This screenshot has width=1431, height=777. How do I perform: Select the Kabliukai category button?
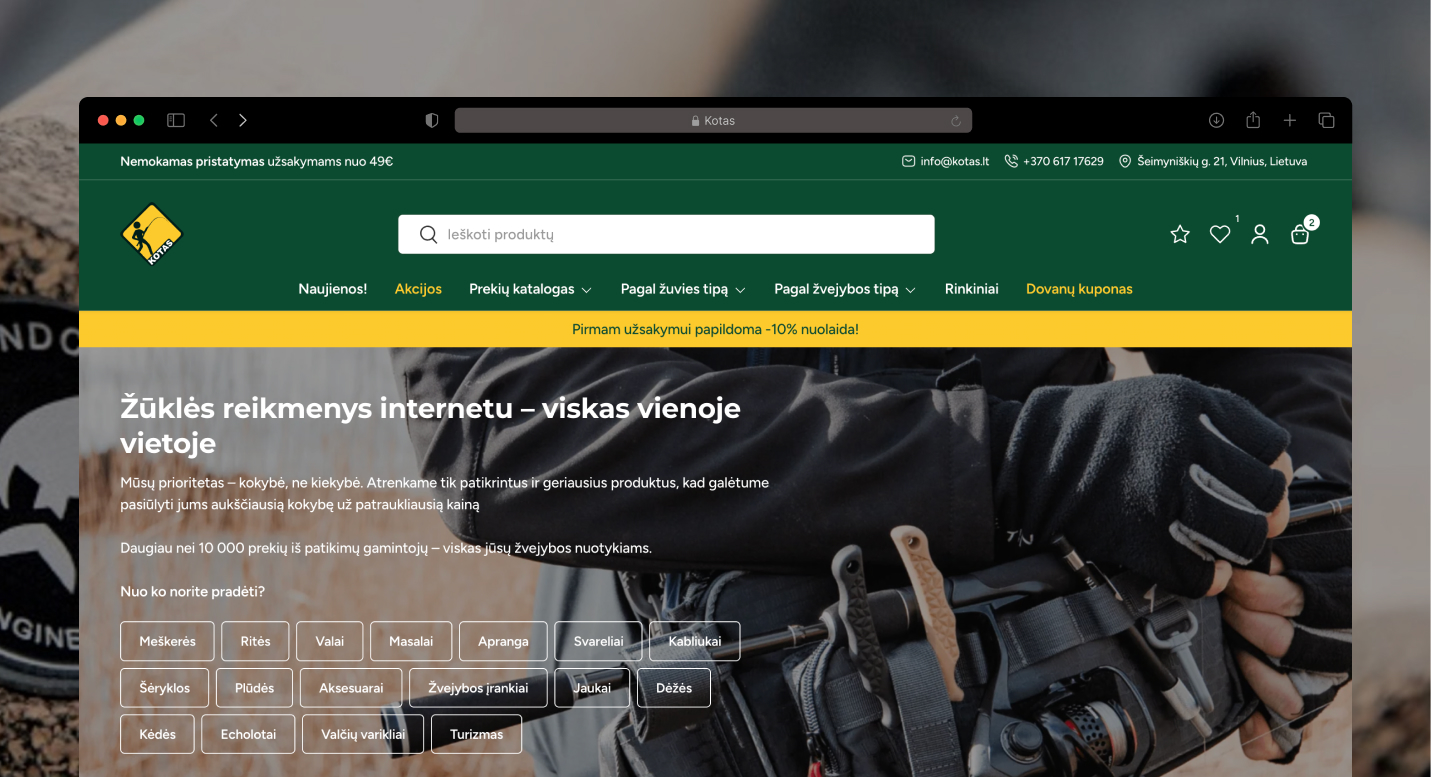click(x=695, y=641)
